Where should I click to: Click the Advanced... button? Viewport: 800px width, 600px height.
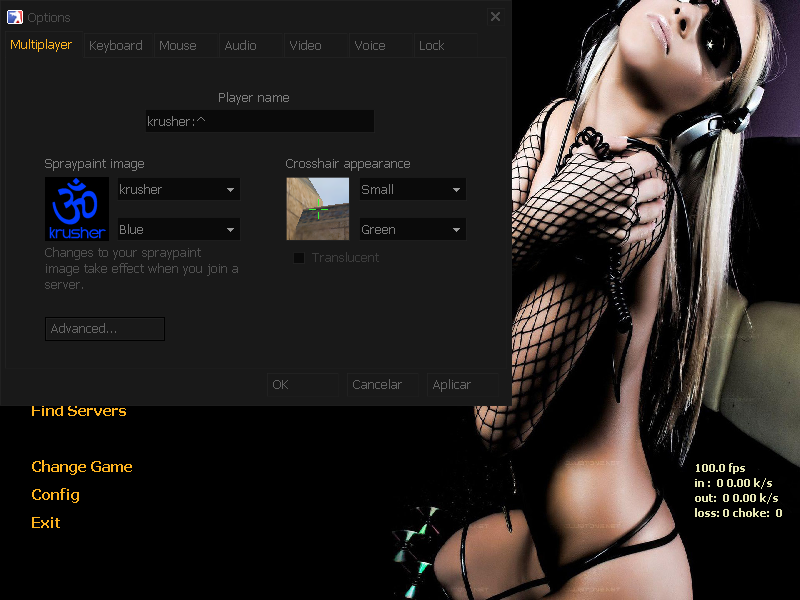tap(105, 329)
